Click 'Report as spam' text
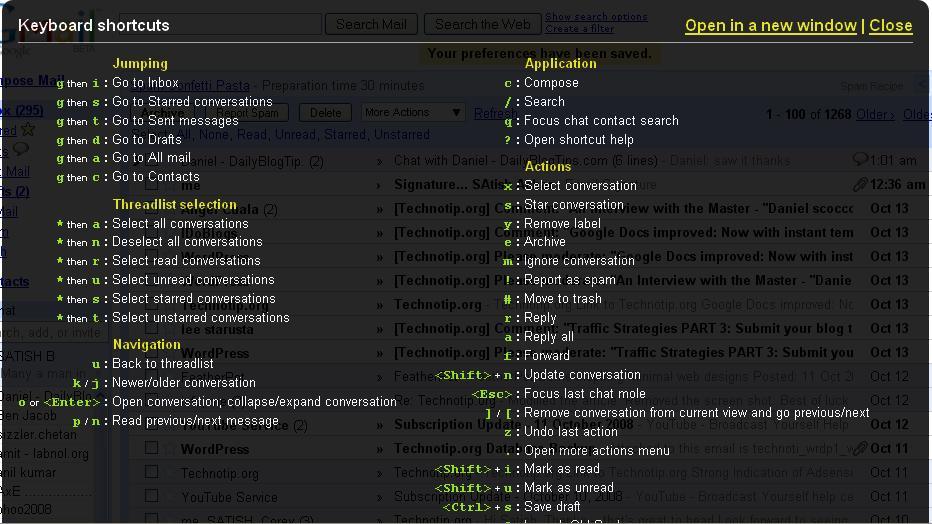 (x=569, y=280)
